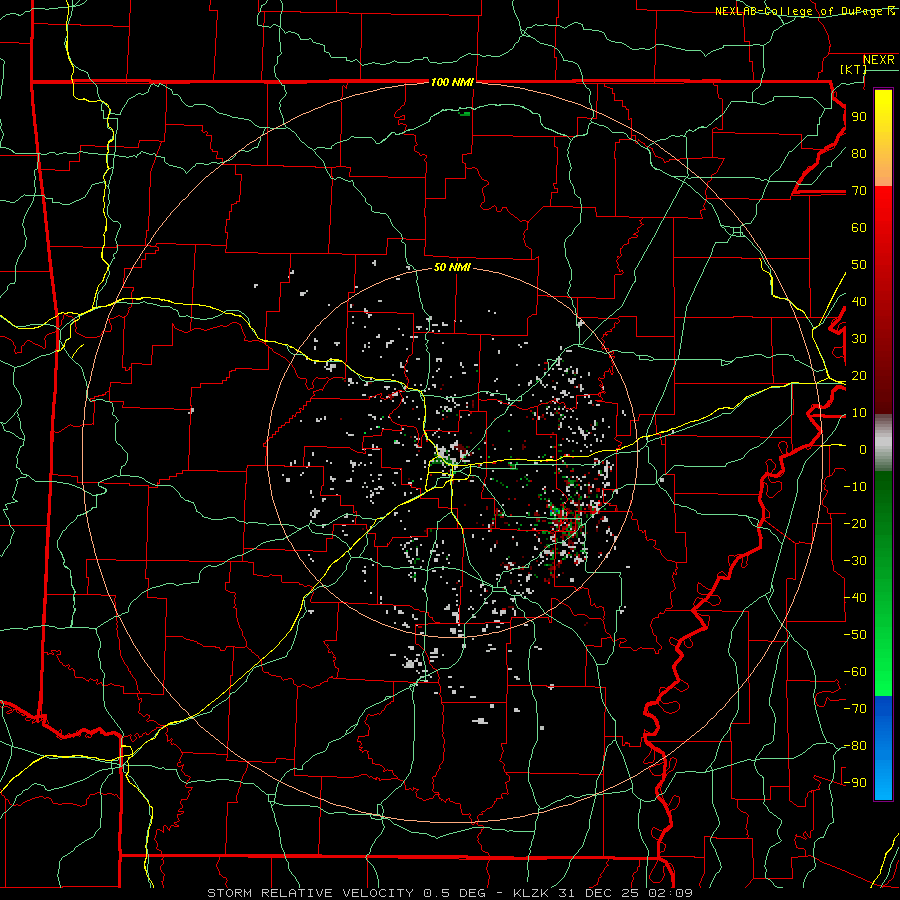Screen dimensions: 900x900
Task: Click the KLZK radar site identifier
Action: (530, 893)
